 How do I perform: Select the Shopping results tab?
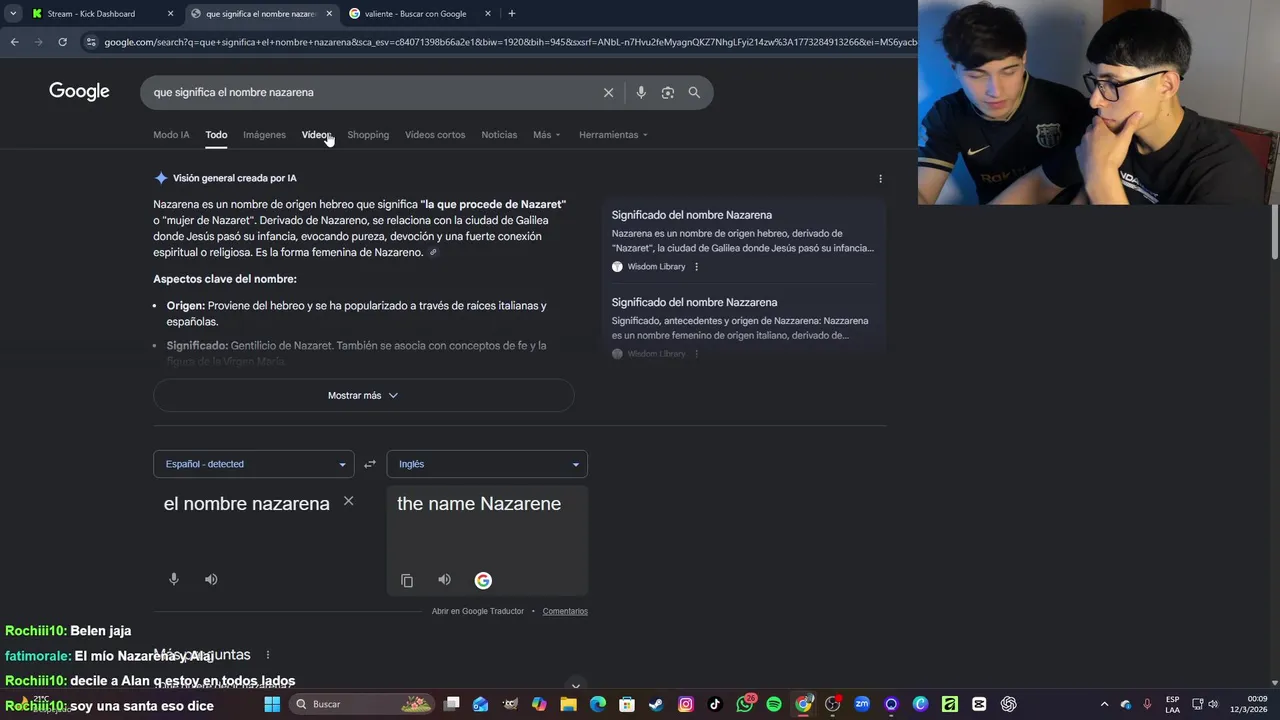pyautogui.click(x=368, y=135)
